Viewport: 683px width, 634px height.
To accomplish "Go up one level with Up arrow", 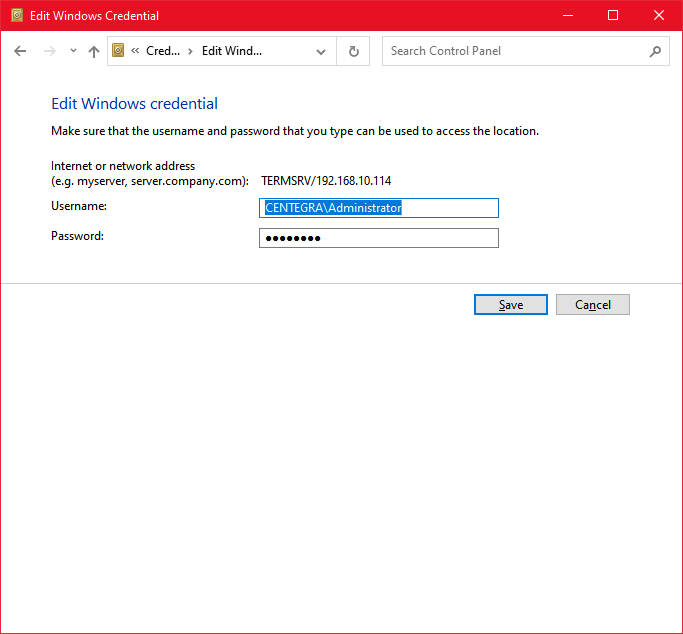I will [x=94, y=51].
